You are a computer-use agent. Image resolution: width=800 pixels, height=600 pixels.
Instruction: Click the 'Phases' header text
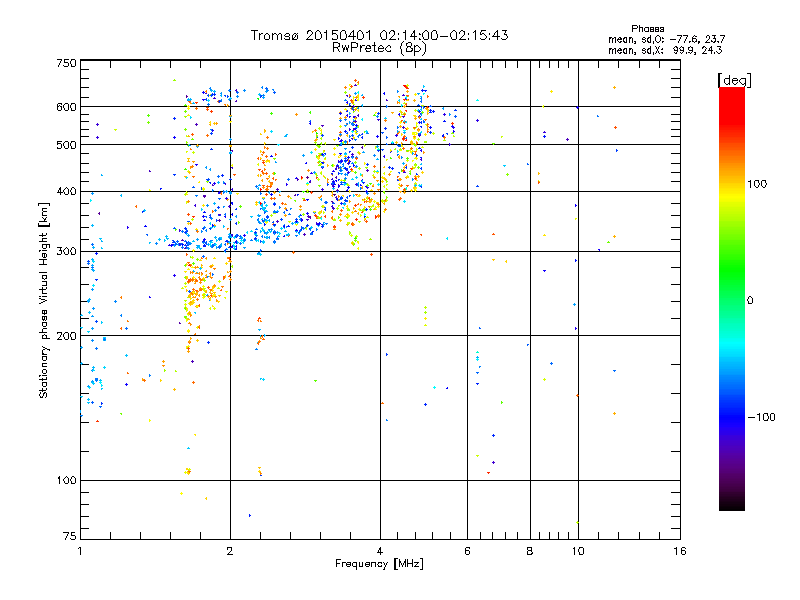[x=647, y=29]
